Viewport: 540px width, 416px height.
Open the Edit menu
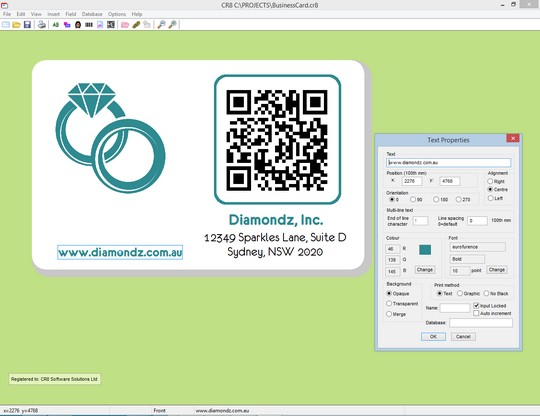click(21, 14)
